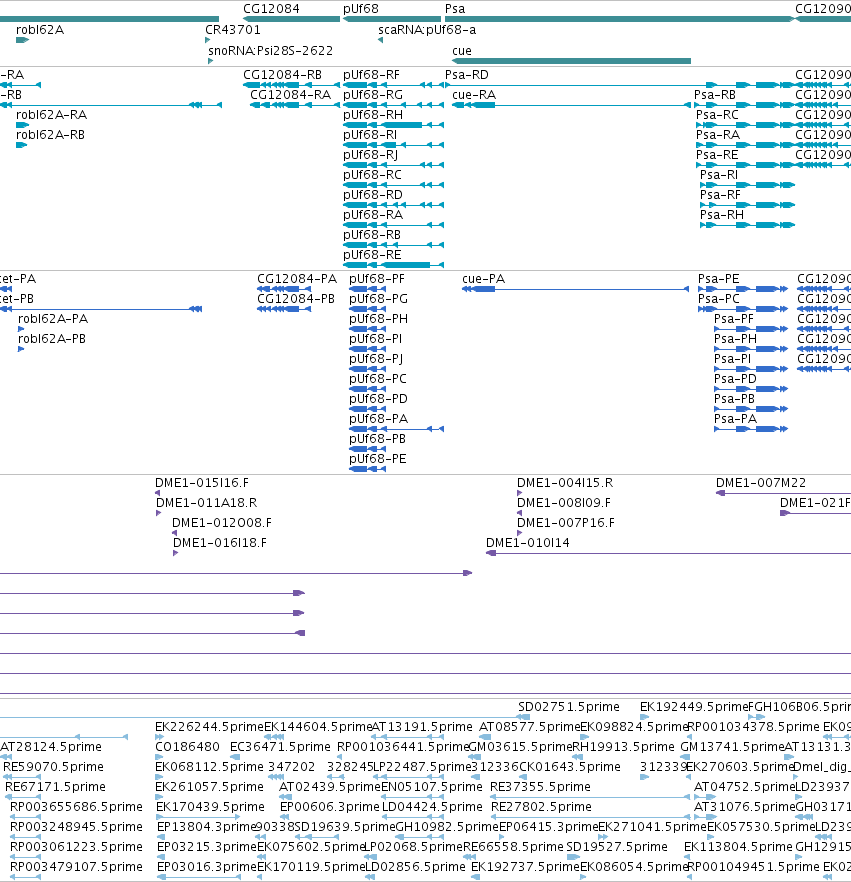Select the Psa-RD transcript label
This screenshot has height=882, width=851.
click(467, 75)
